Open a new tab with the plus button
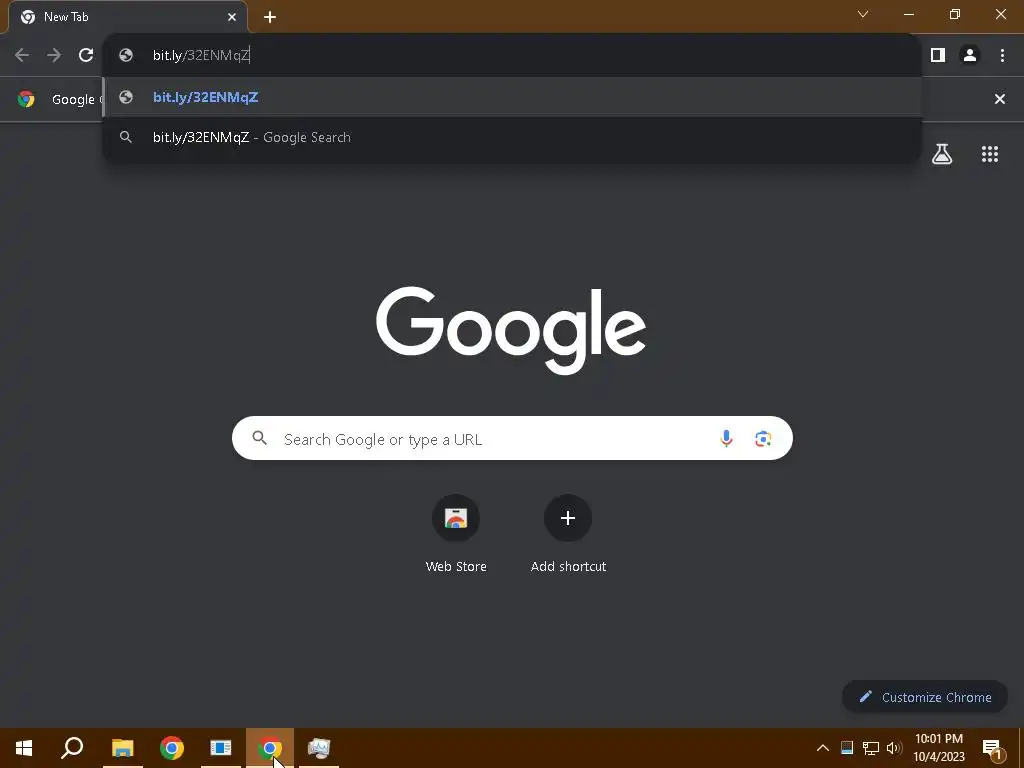 click(270, 17)
